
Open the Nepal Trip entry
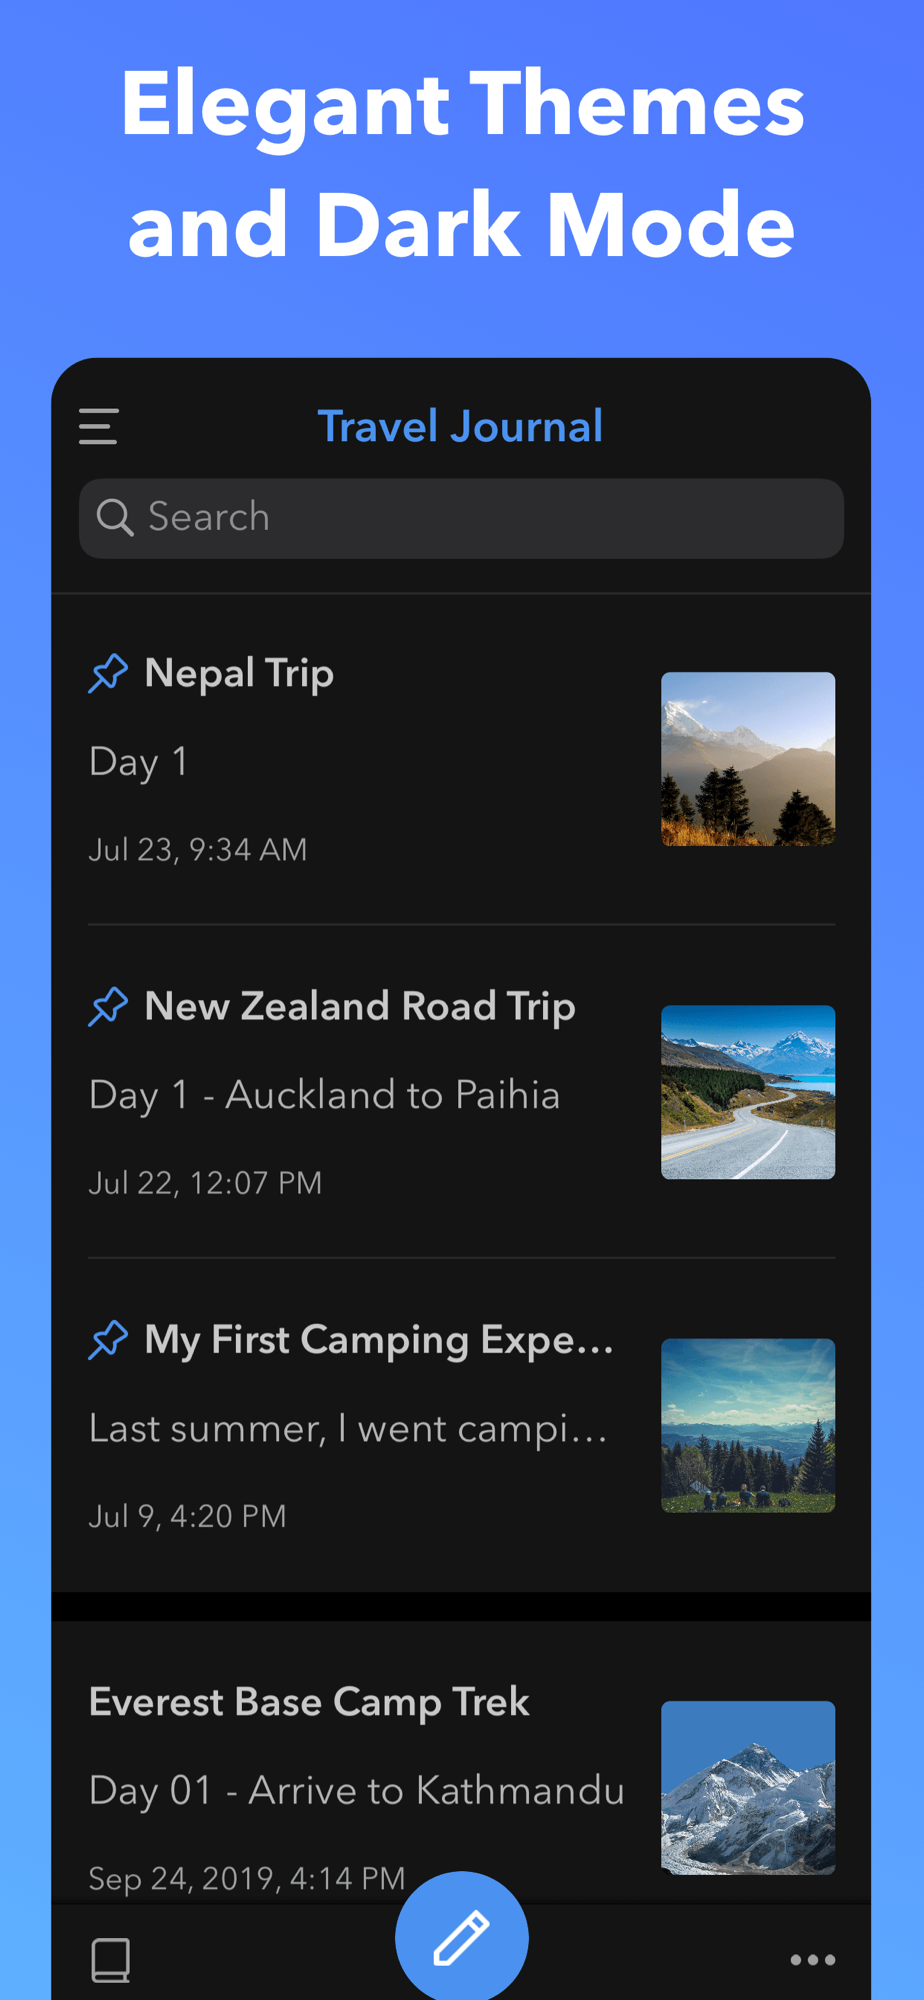tap(240, 674)
